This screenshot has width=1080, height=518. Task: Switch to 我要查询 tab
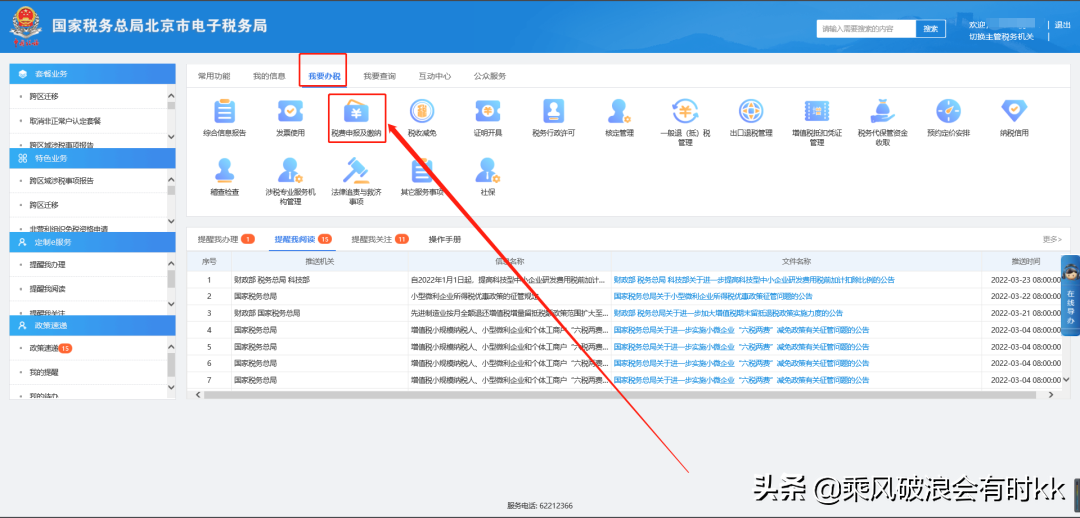[x=379, y=76]
